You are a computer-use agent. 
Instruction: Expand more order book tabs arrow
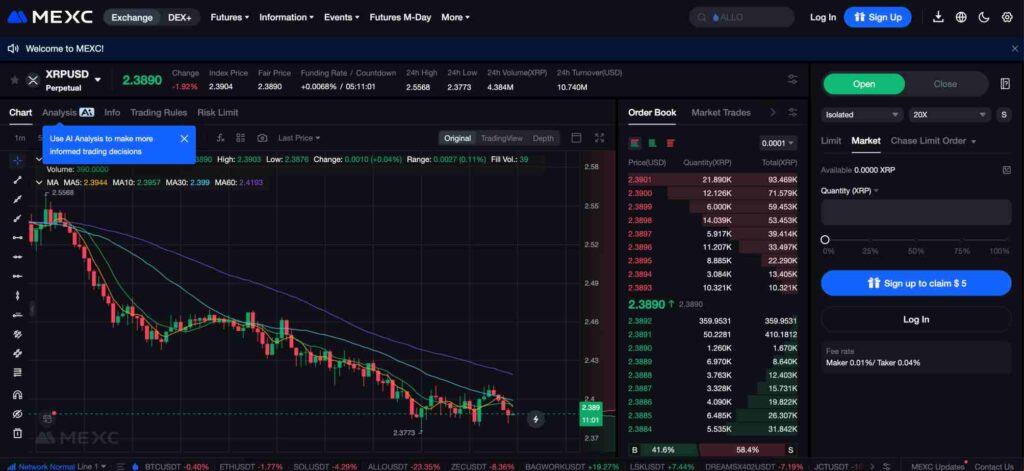773,112
